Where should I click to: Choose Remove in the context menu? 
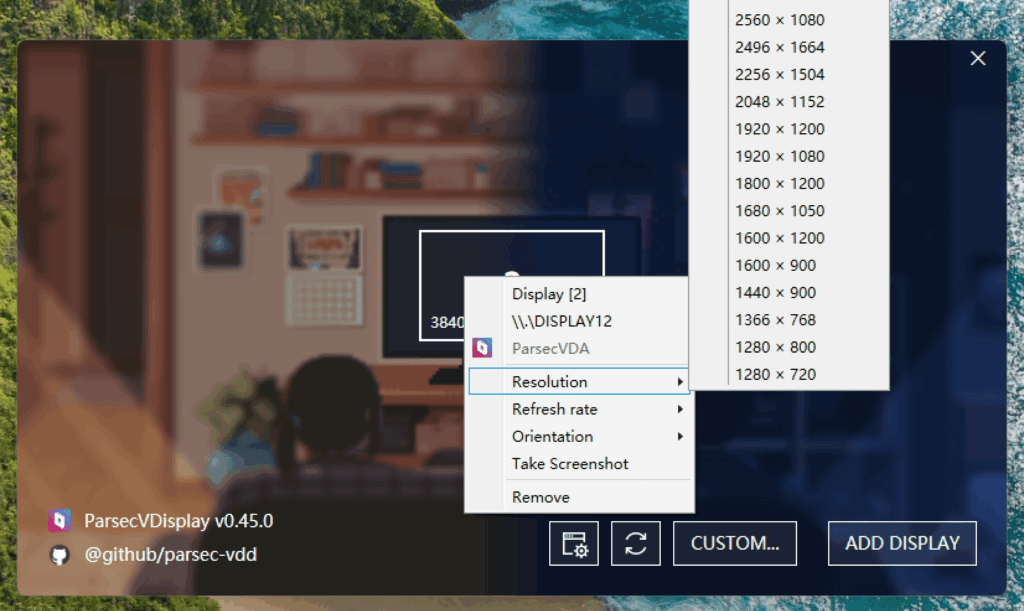click(541, 497)
